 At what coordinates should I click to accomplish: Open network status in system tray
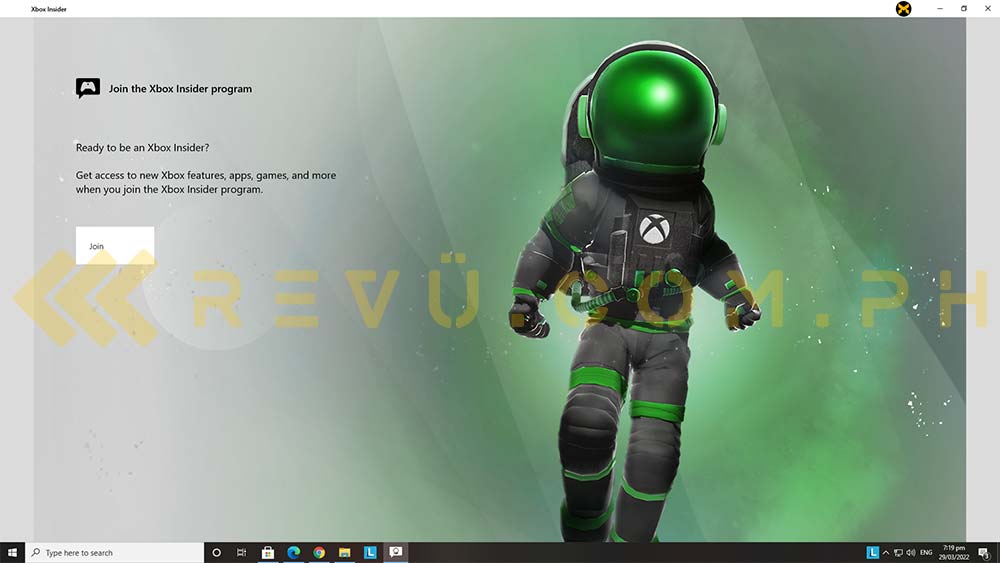pos(898,553)
